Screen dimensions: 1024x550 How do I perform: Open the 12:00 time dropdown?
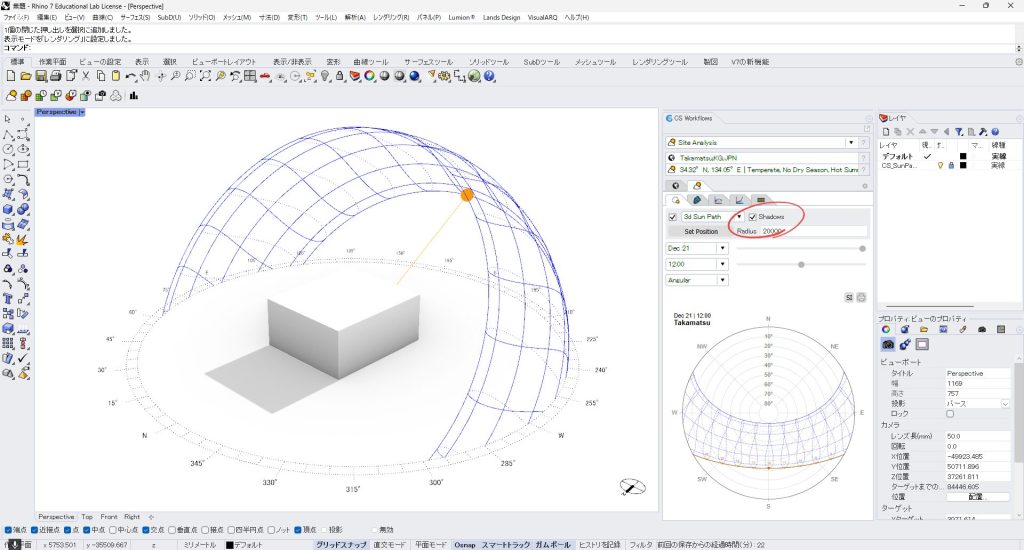[x=722, y=264]
